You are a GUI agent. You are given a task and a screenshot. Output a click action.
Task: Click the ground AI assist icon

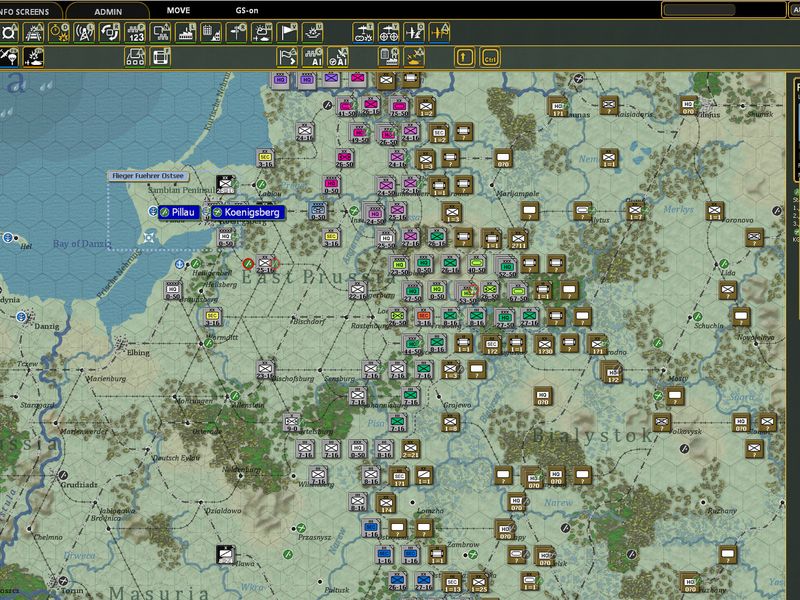click(x=312, y=57)
